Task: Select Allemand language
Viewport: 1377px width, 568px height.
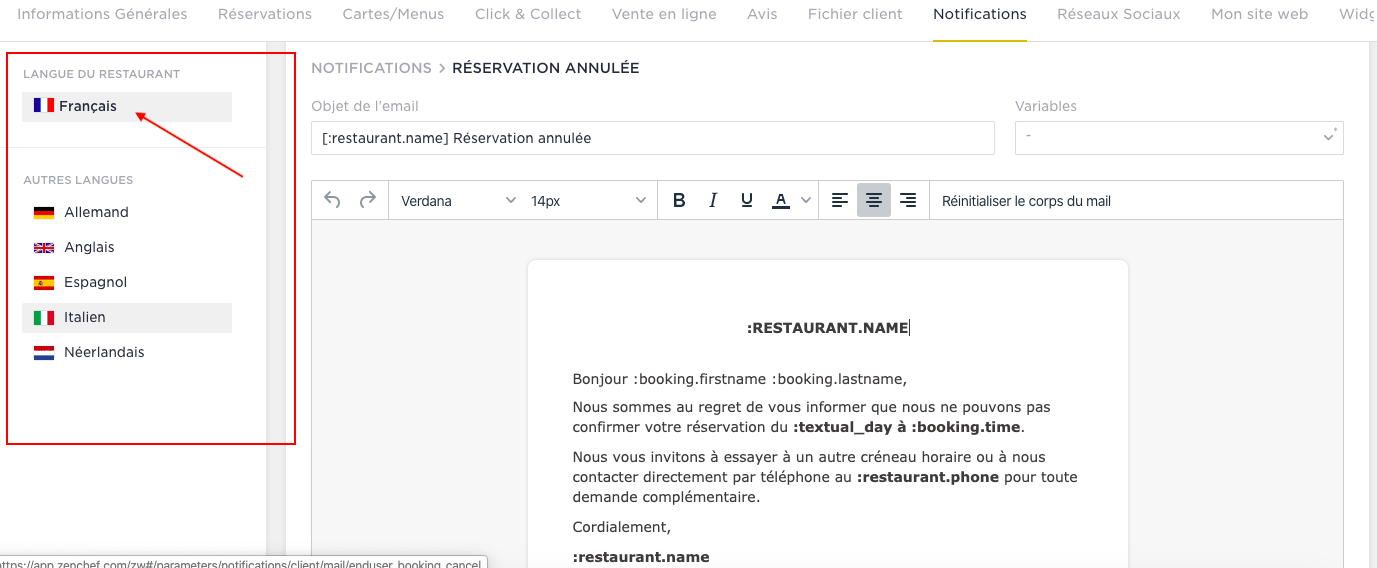Action: 127,212
